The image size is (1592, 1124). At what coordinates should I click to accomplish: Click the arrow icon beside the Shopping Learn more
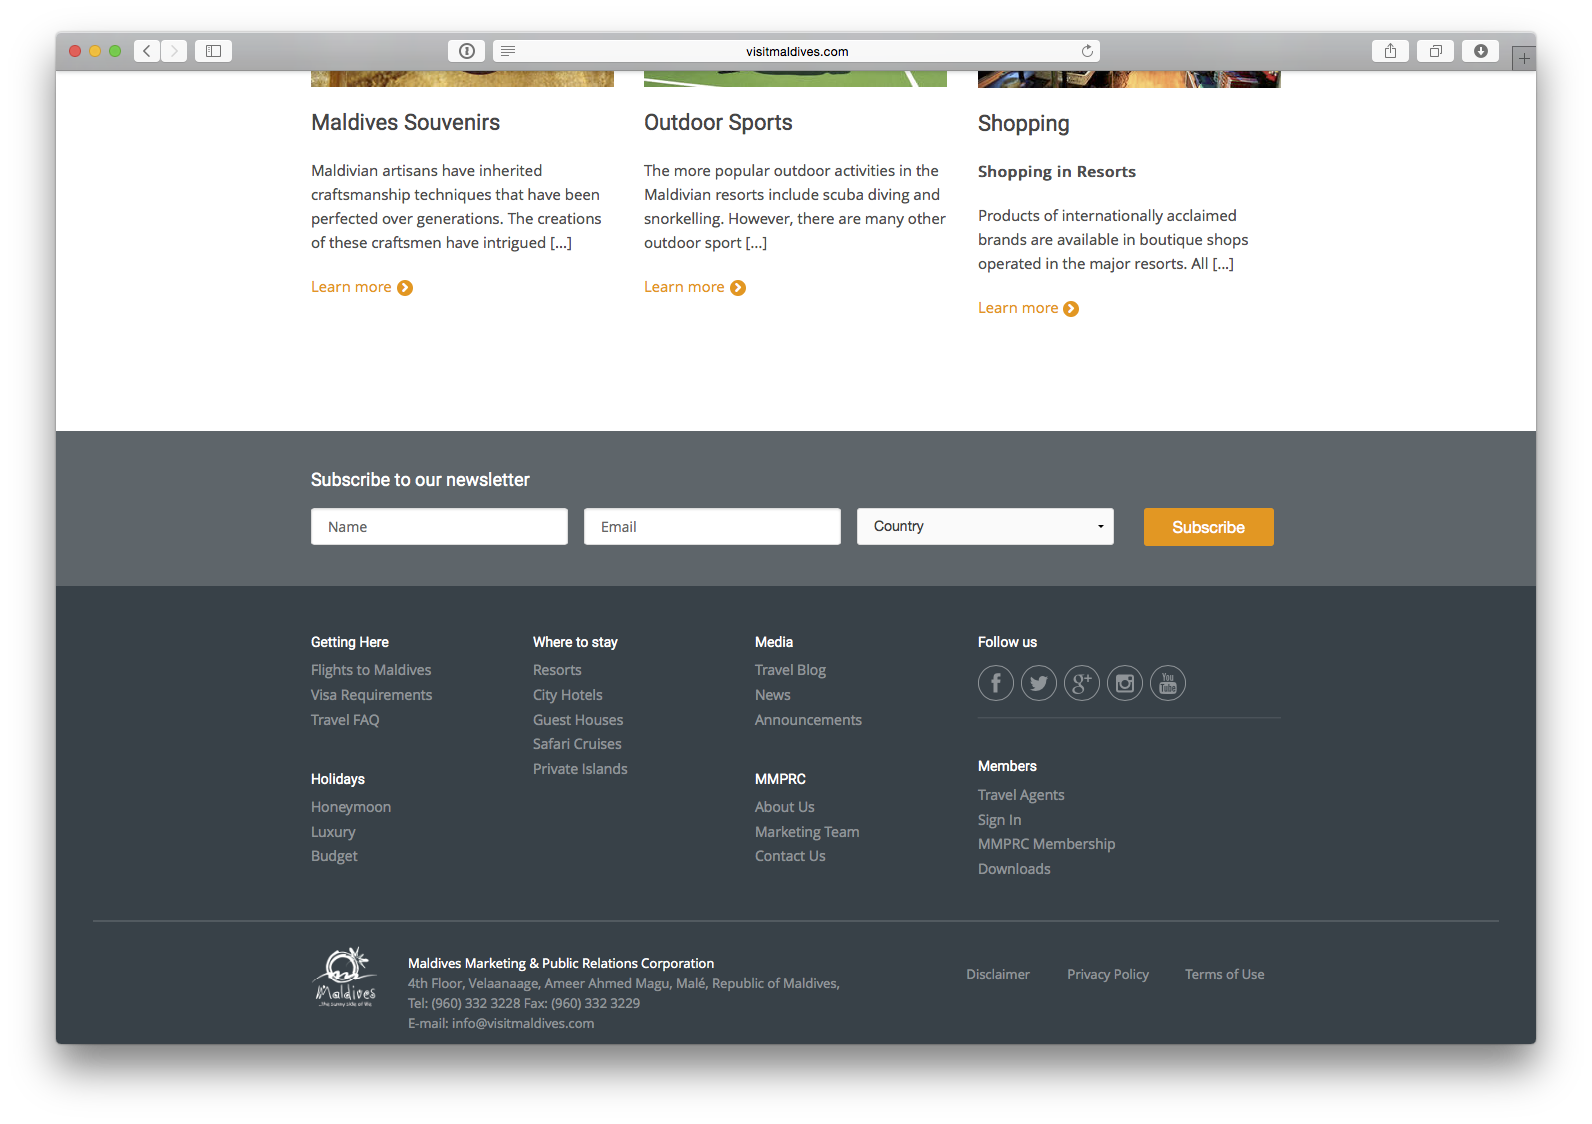1071,309
